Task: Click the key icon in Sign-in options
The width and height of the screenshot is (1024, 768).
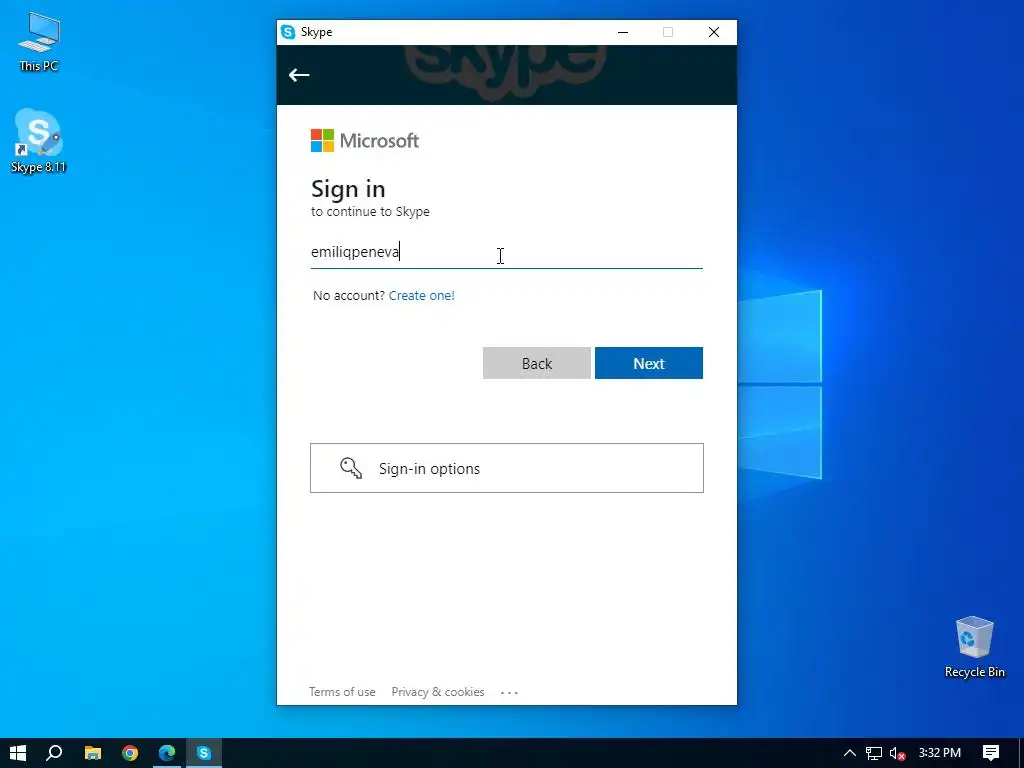Action: pos(351,468)
